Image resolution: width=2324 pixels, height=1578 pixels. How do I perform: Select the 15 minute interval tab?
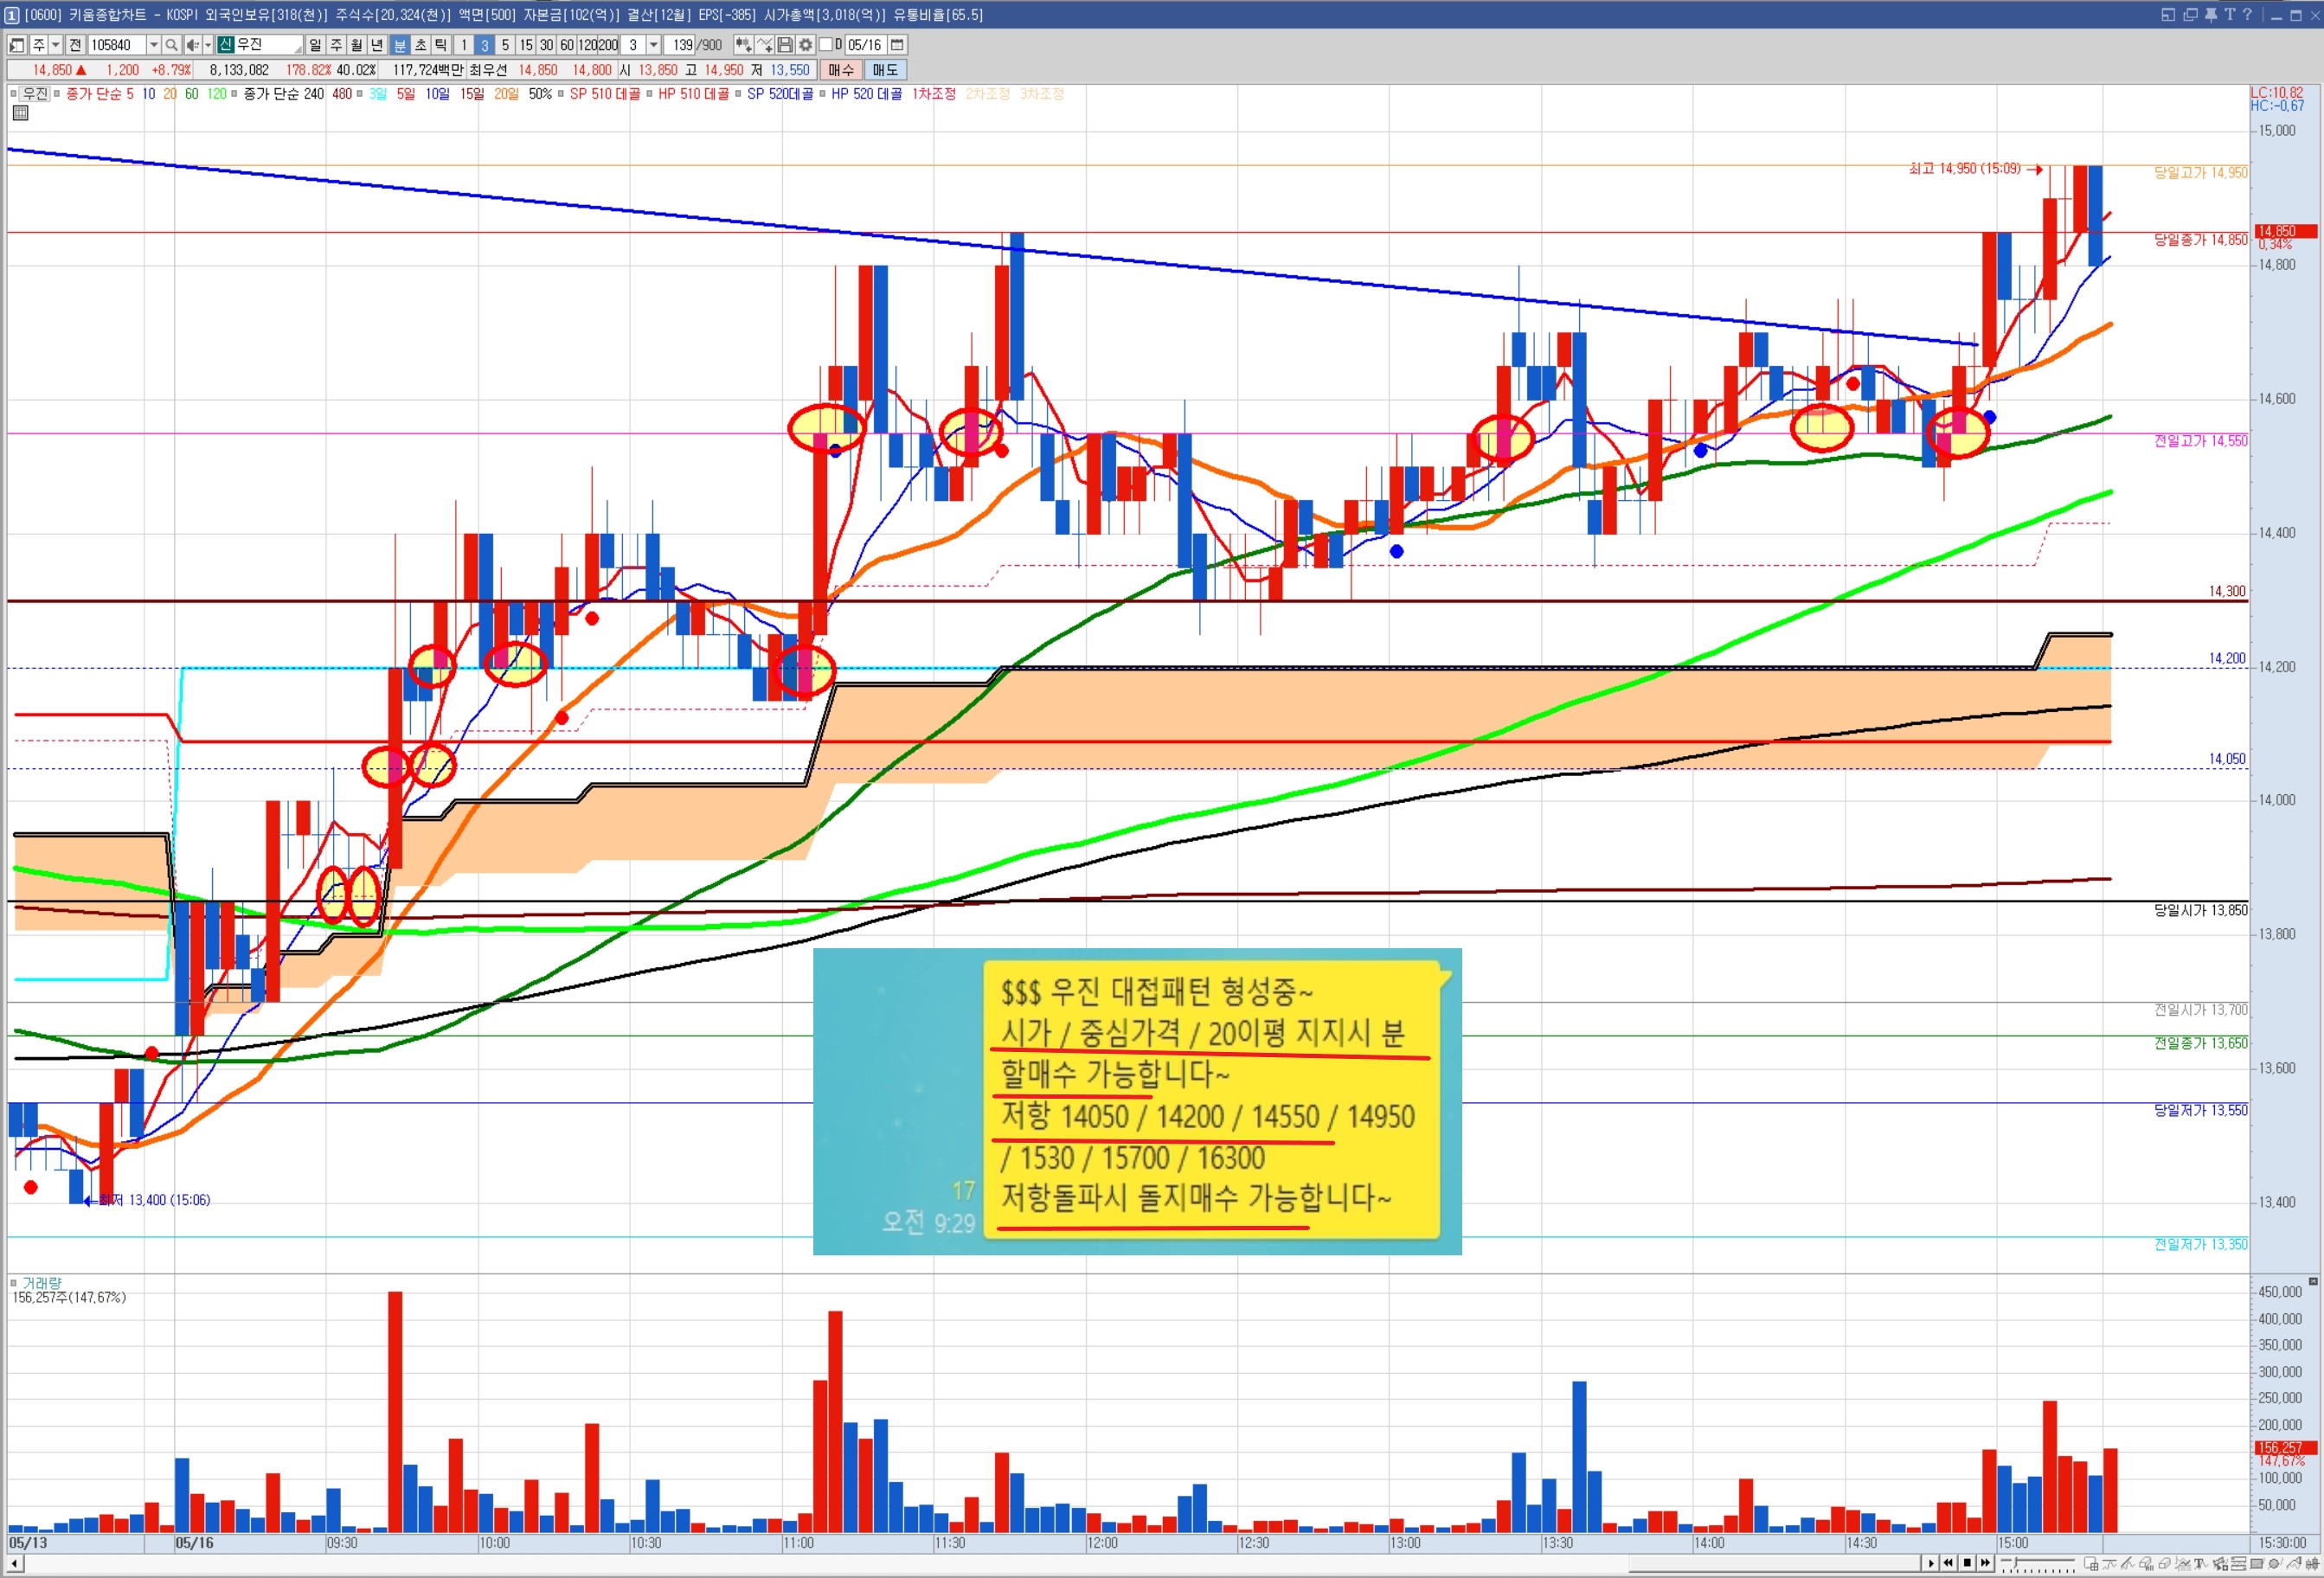526,45
